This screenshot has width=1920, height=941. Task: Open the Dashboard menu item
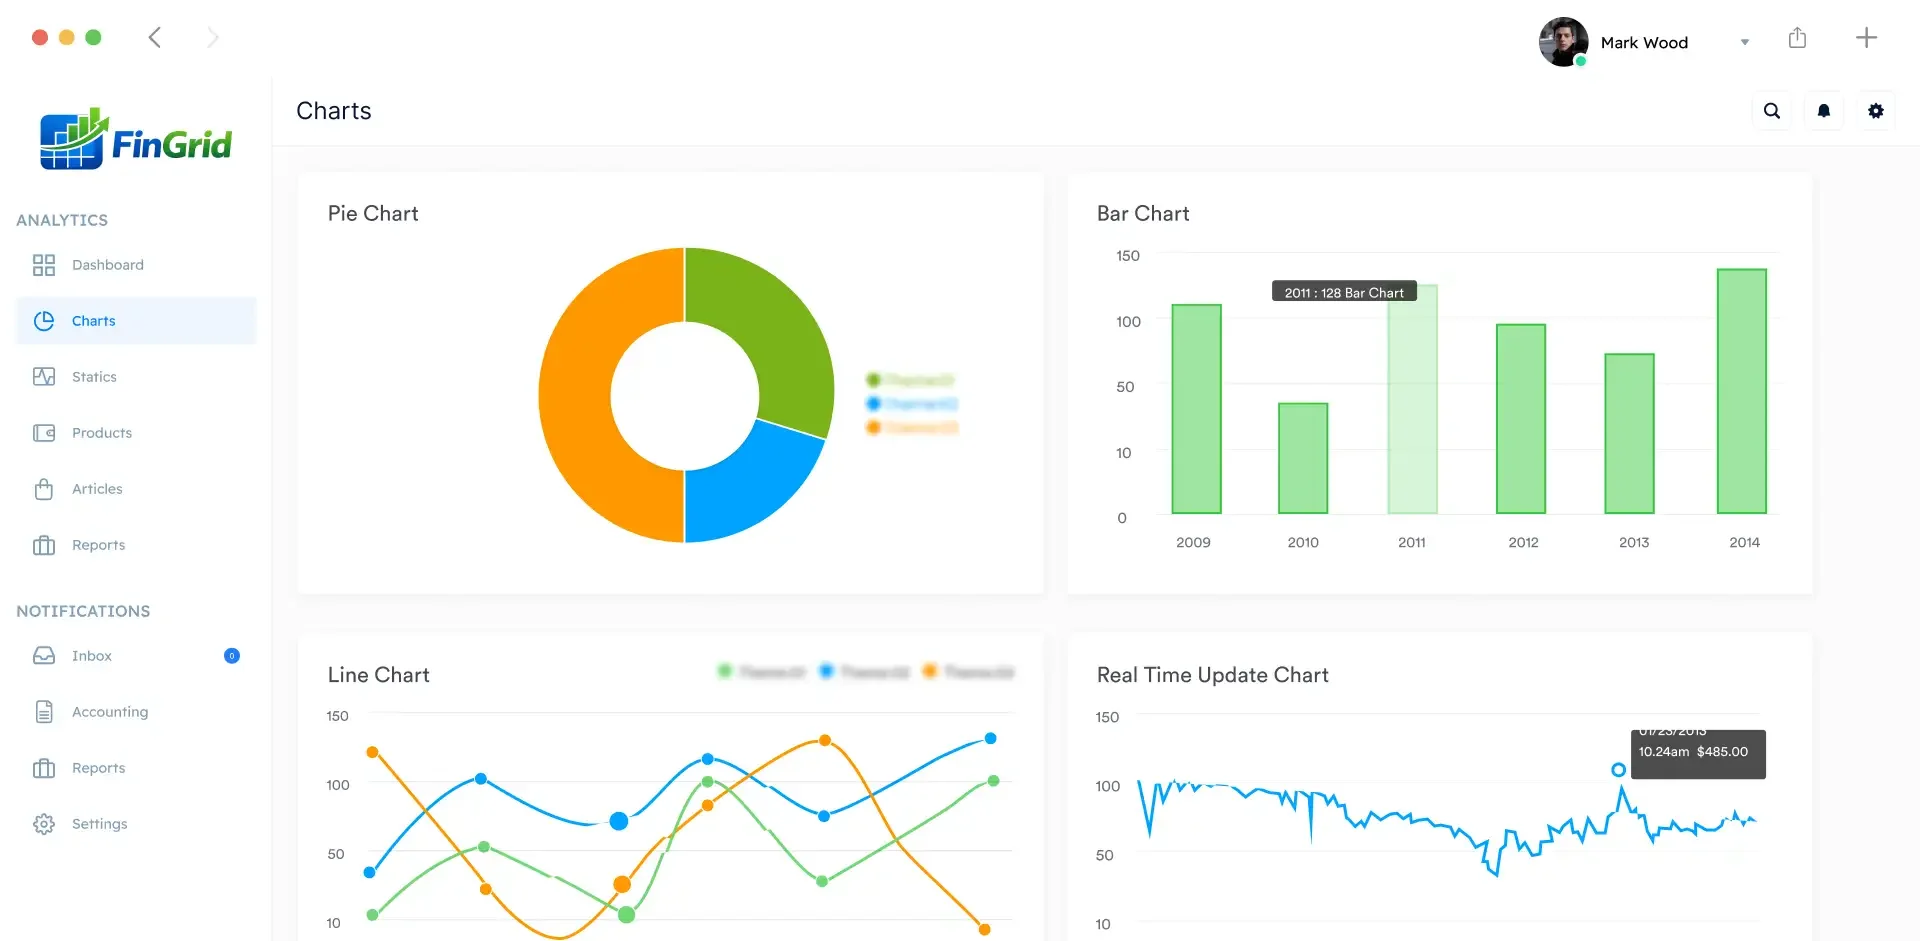pos(136,265)
